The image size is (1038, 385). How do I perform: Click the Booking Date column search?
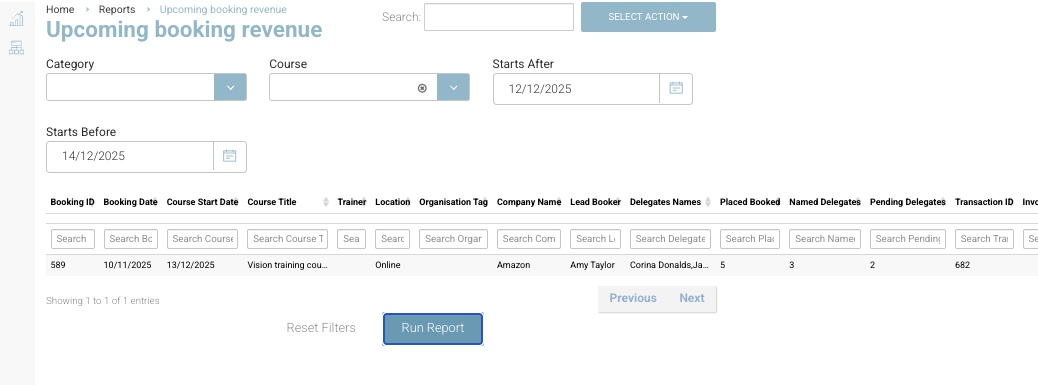(130, 239)
